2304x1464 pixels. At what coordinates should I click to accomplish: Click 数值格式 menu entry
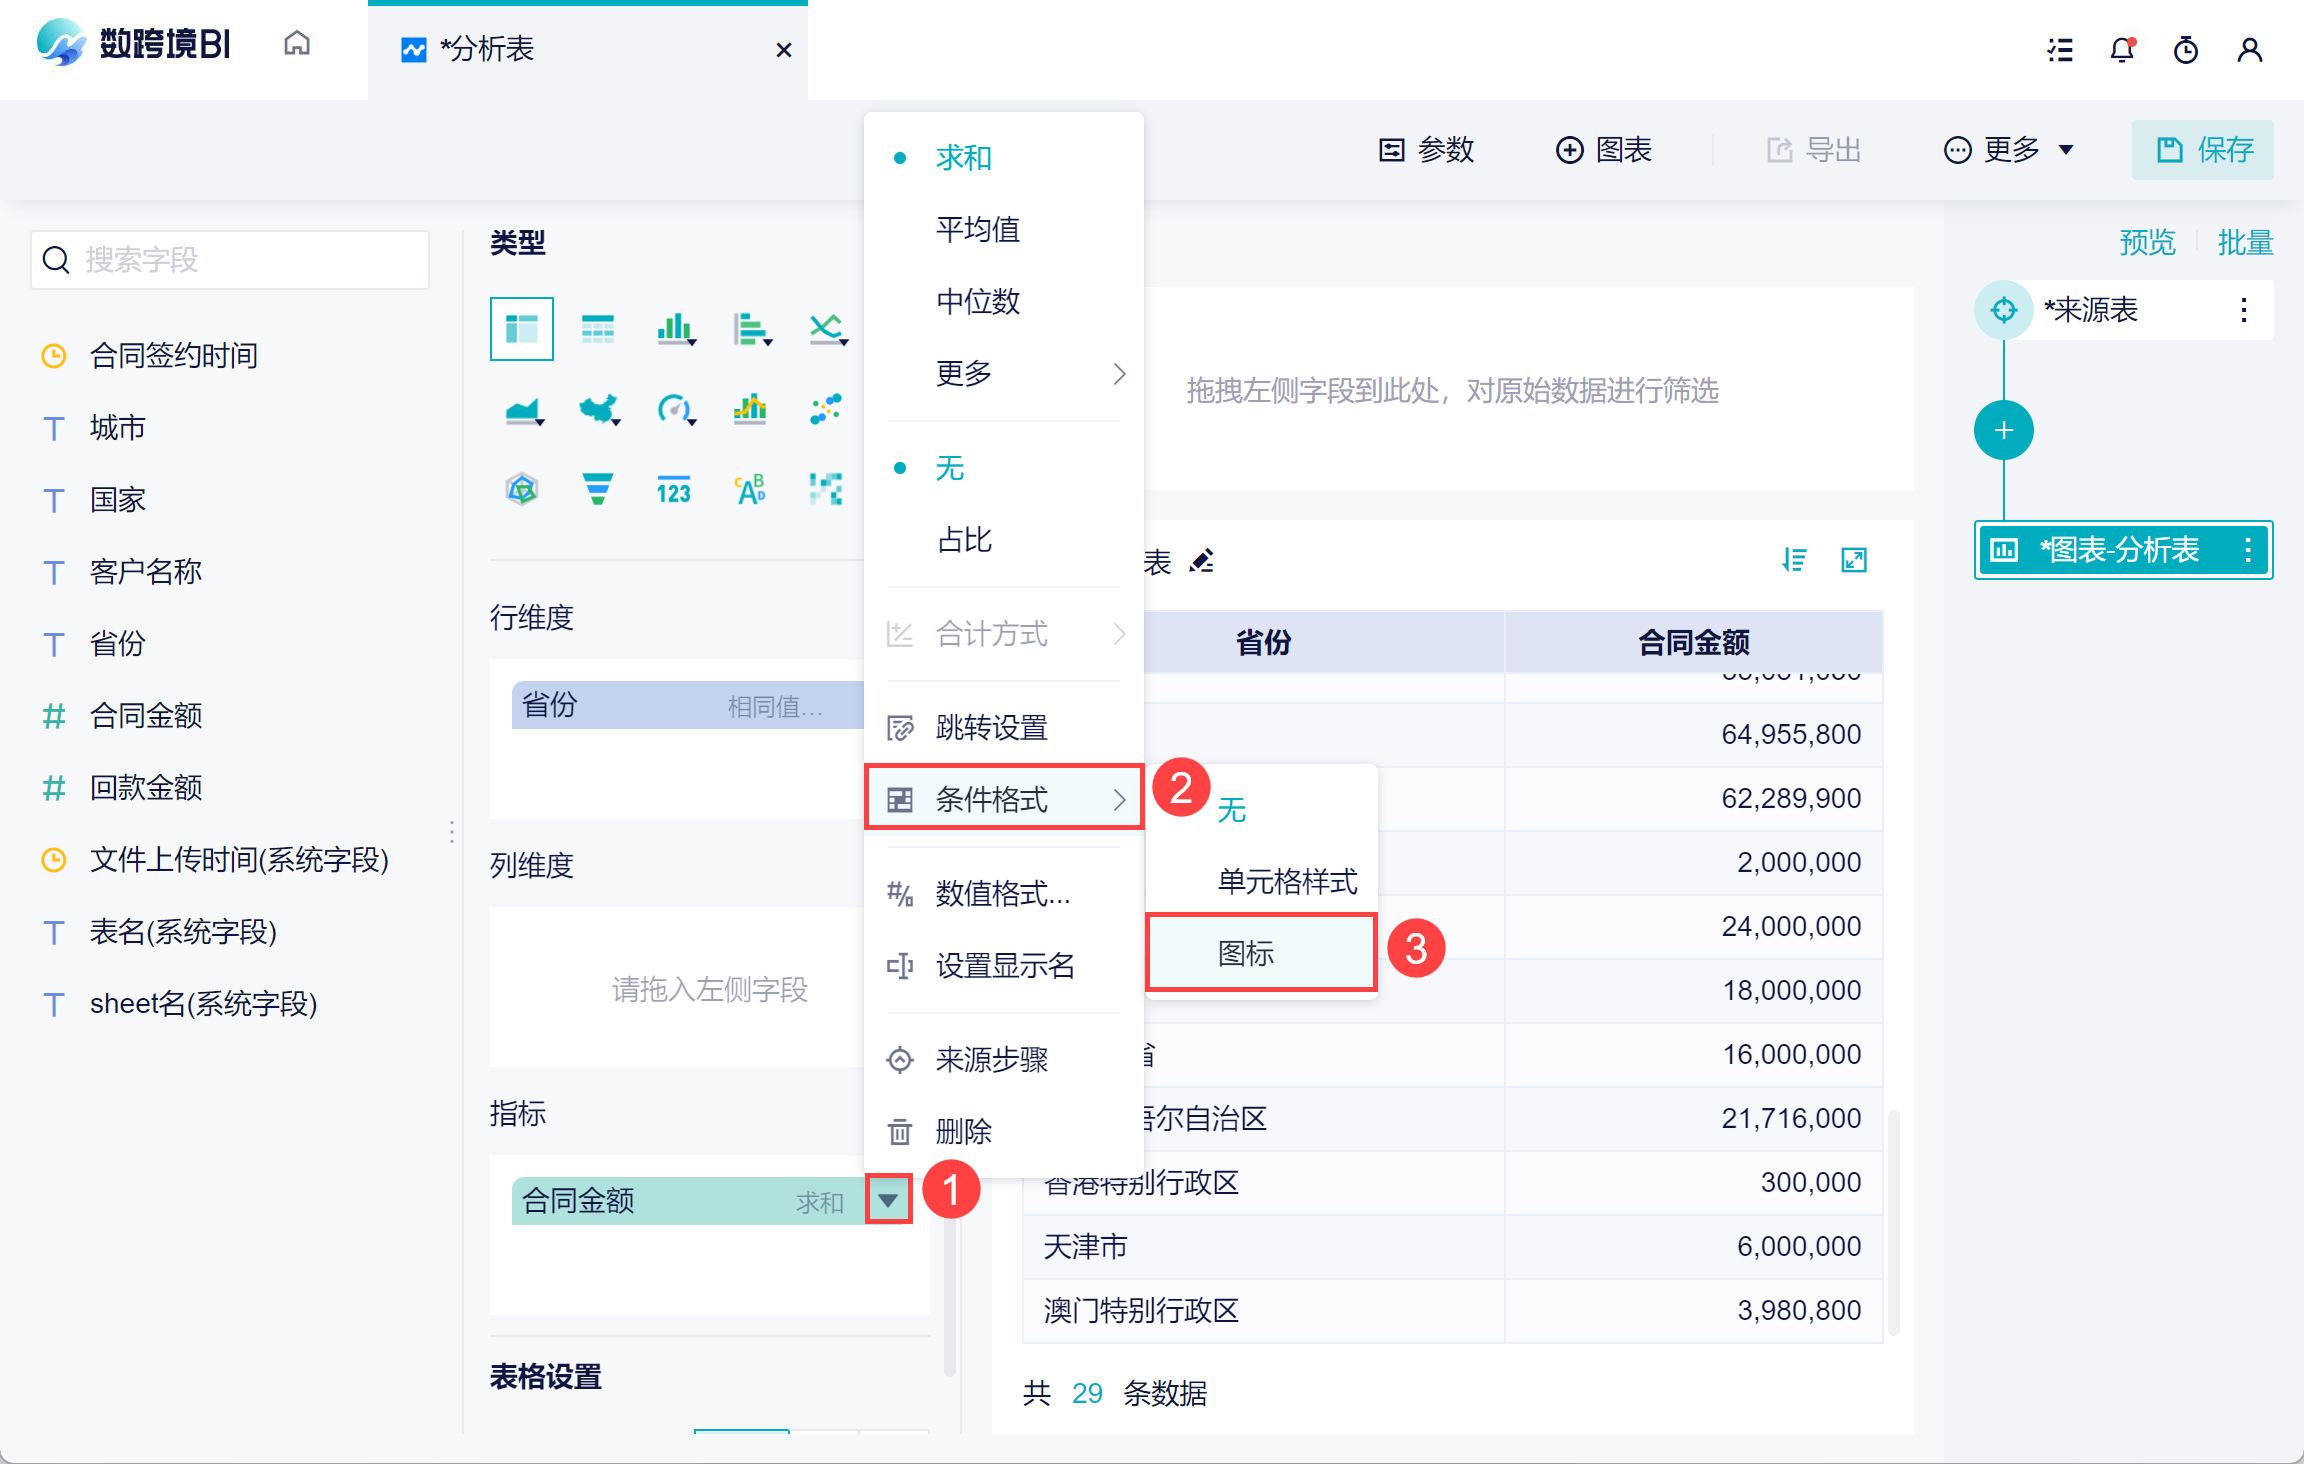[x=1003, y=893]
